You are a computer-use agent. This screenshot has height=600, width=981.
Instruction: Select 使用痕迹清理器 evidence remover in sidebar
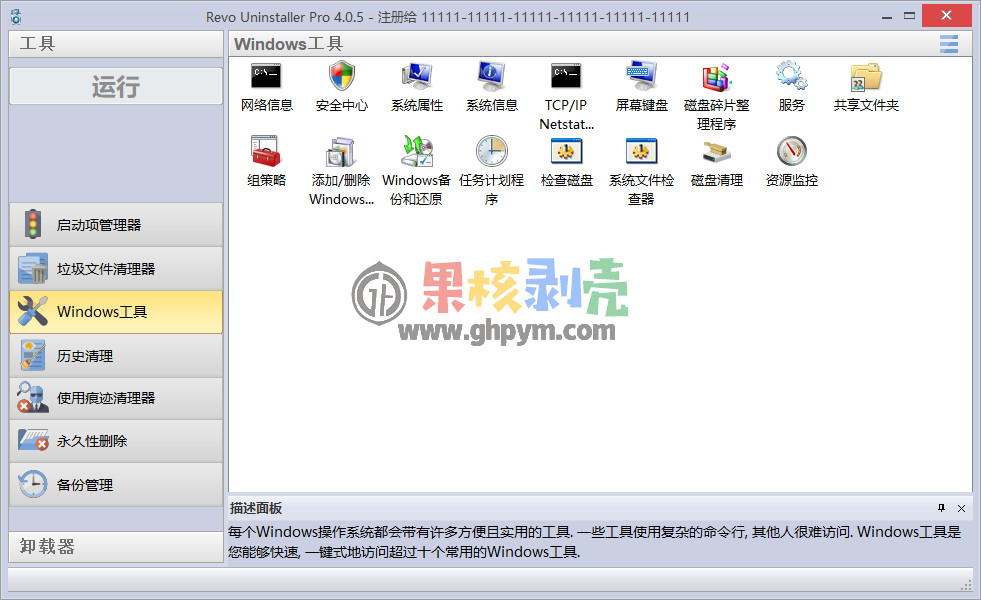pos(116,398)
